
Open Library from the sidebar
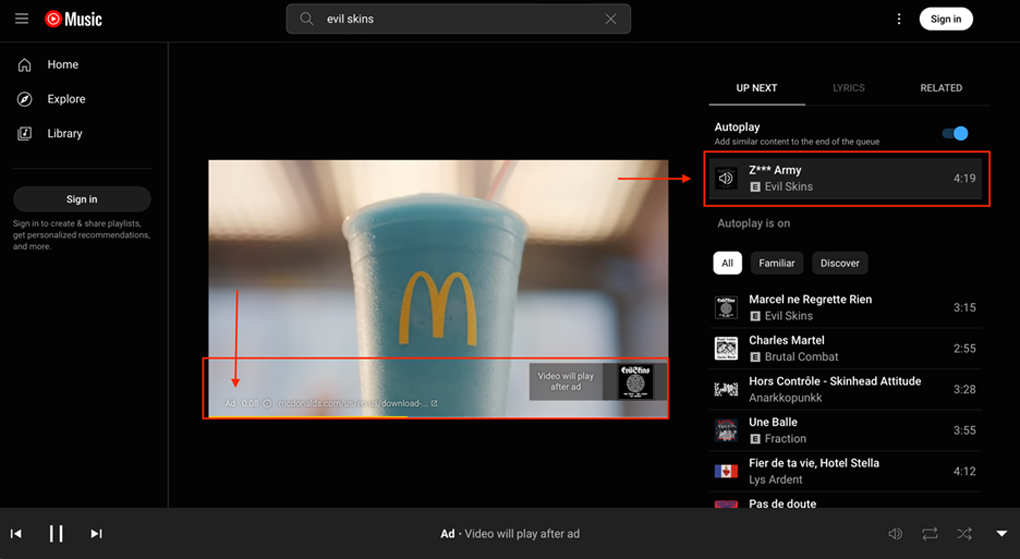click(64, 133)
